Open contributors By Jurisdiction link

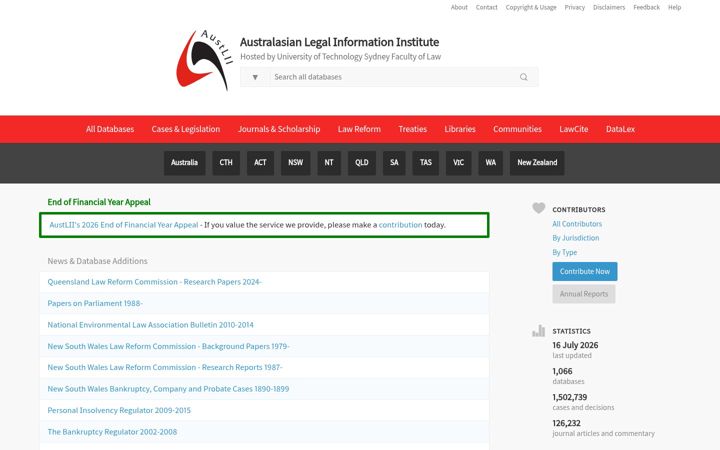click(x=575, y=238)
